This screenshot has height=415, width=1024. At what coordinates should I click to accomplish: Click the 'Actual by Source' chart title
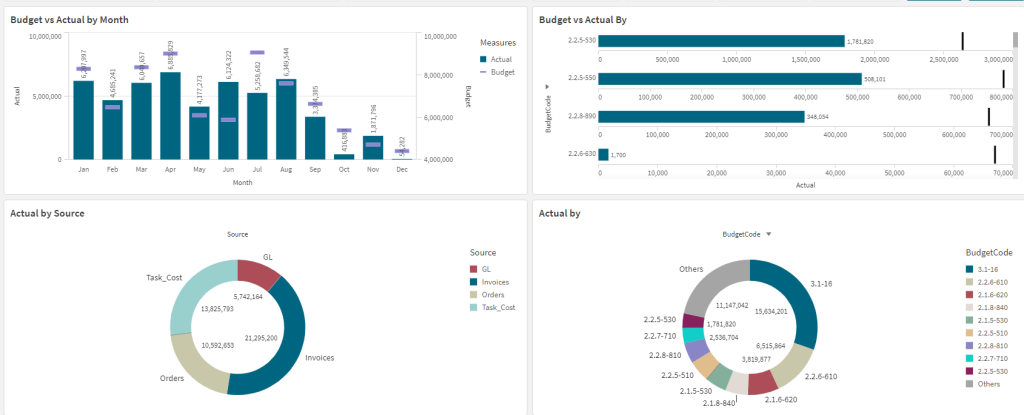tap(47, 213)
